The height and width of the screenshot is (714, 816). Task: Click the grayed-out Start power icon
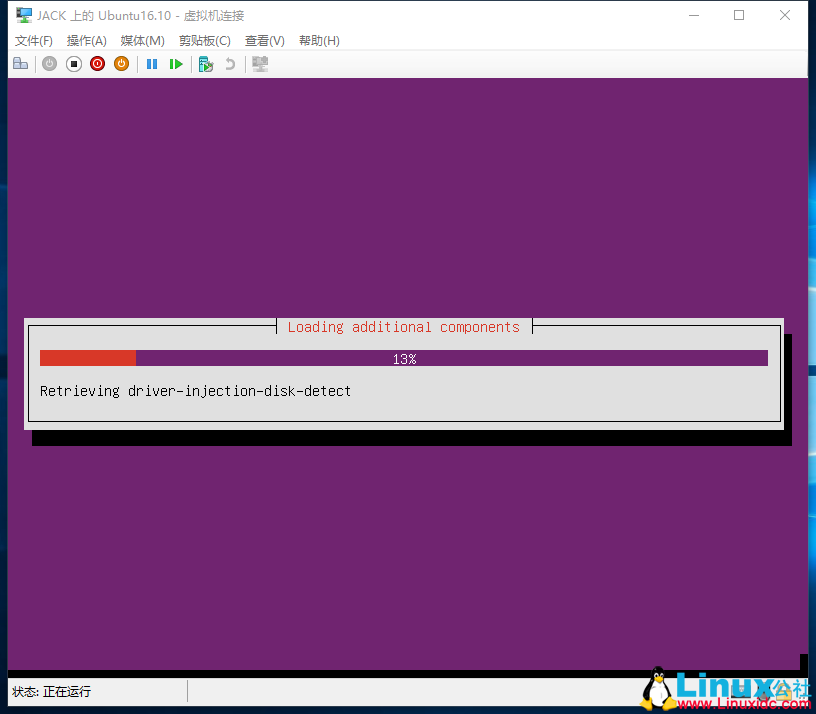[x=49, y=63]
